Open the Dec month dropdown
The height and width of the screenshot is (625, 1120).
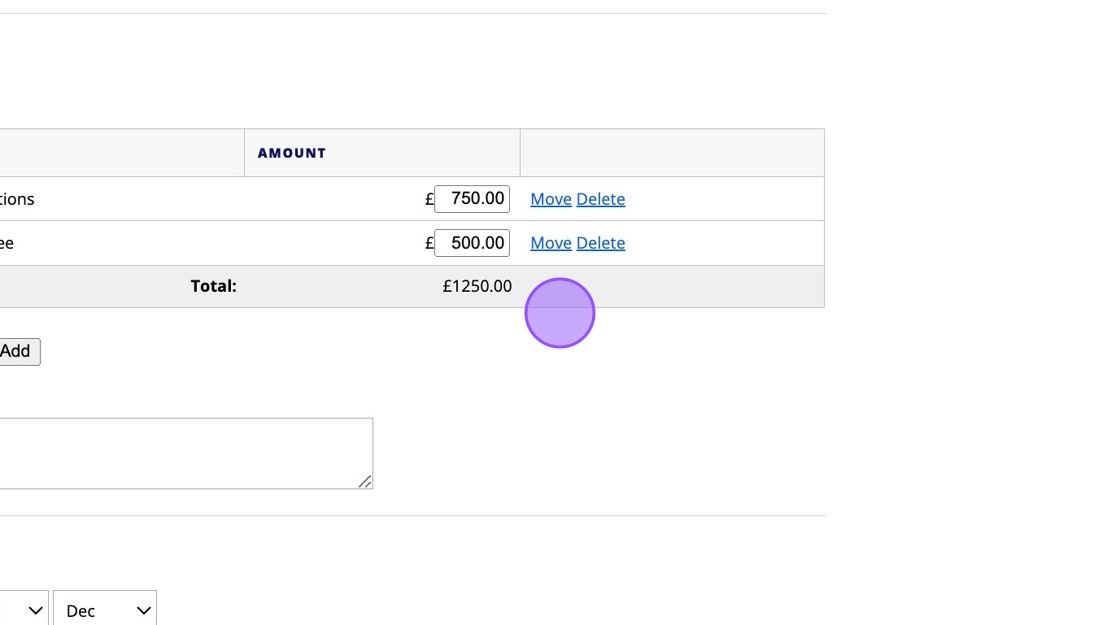click(x=106, y=610)
